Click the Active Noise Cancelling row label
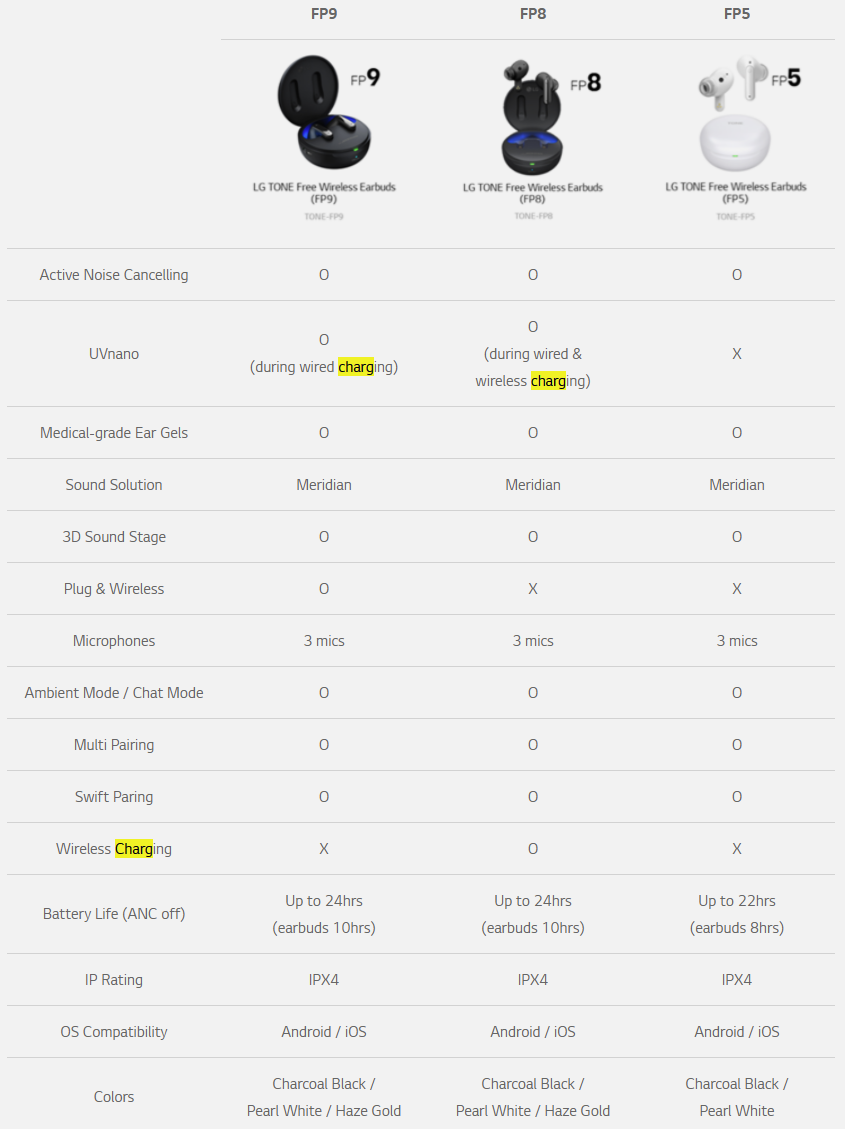845x1129 pixels. 114,274
